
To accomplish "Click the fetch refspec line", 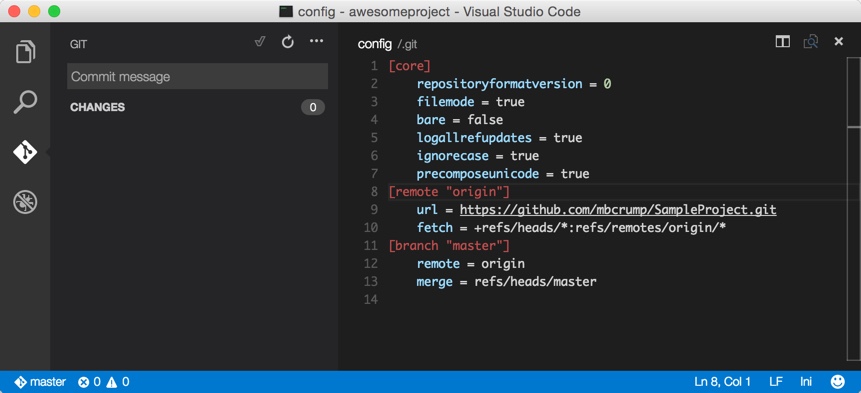I will [572, 228].
